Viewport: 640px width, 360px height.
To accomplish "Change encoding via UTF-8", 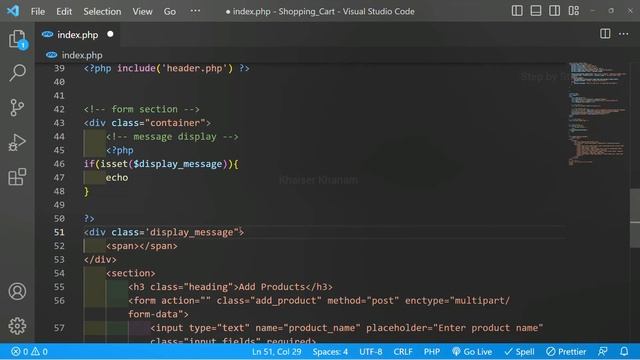I will 371,351.
